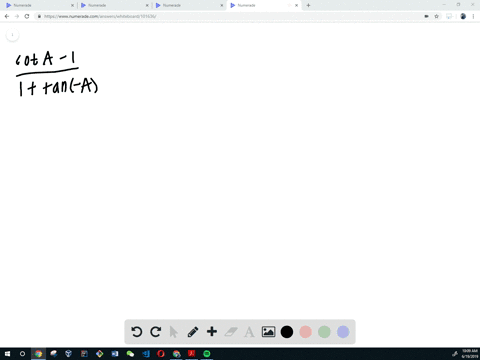
Task: Bookmark this page with the star
Action: click(x=436, y=16)
